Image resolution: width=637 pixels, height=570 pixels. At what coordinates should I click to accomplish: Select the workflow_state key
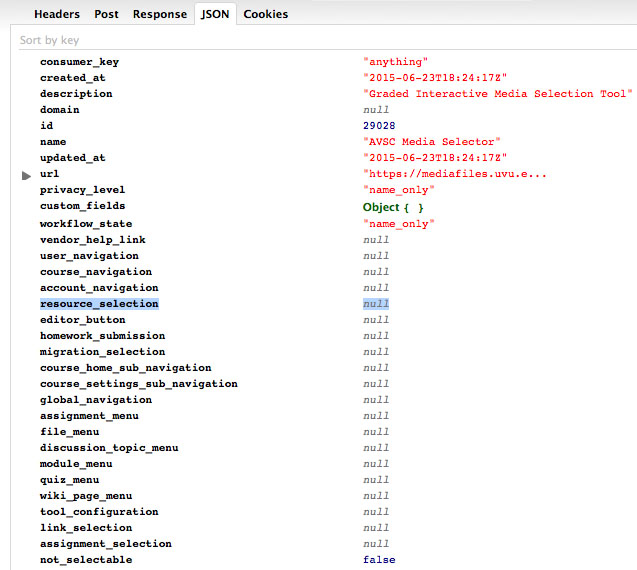click(86, 224)
